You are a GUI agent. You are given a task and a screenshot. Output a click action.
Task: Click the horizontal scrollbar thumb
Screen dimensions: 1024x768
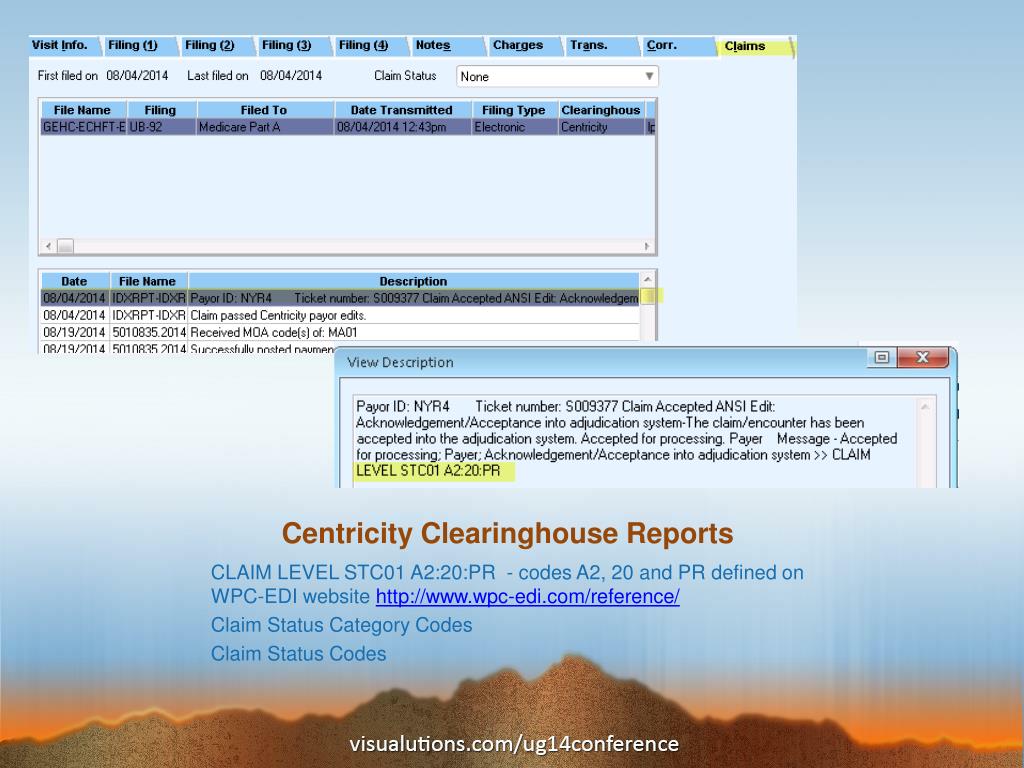coord(65,246)
